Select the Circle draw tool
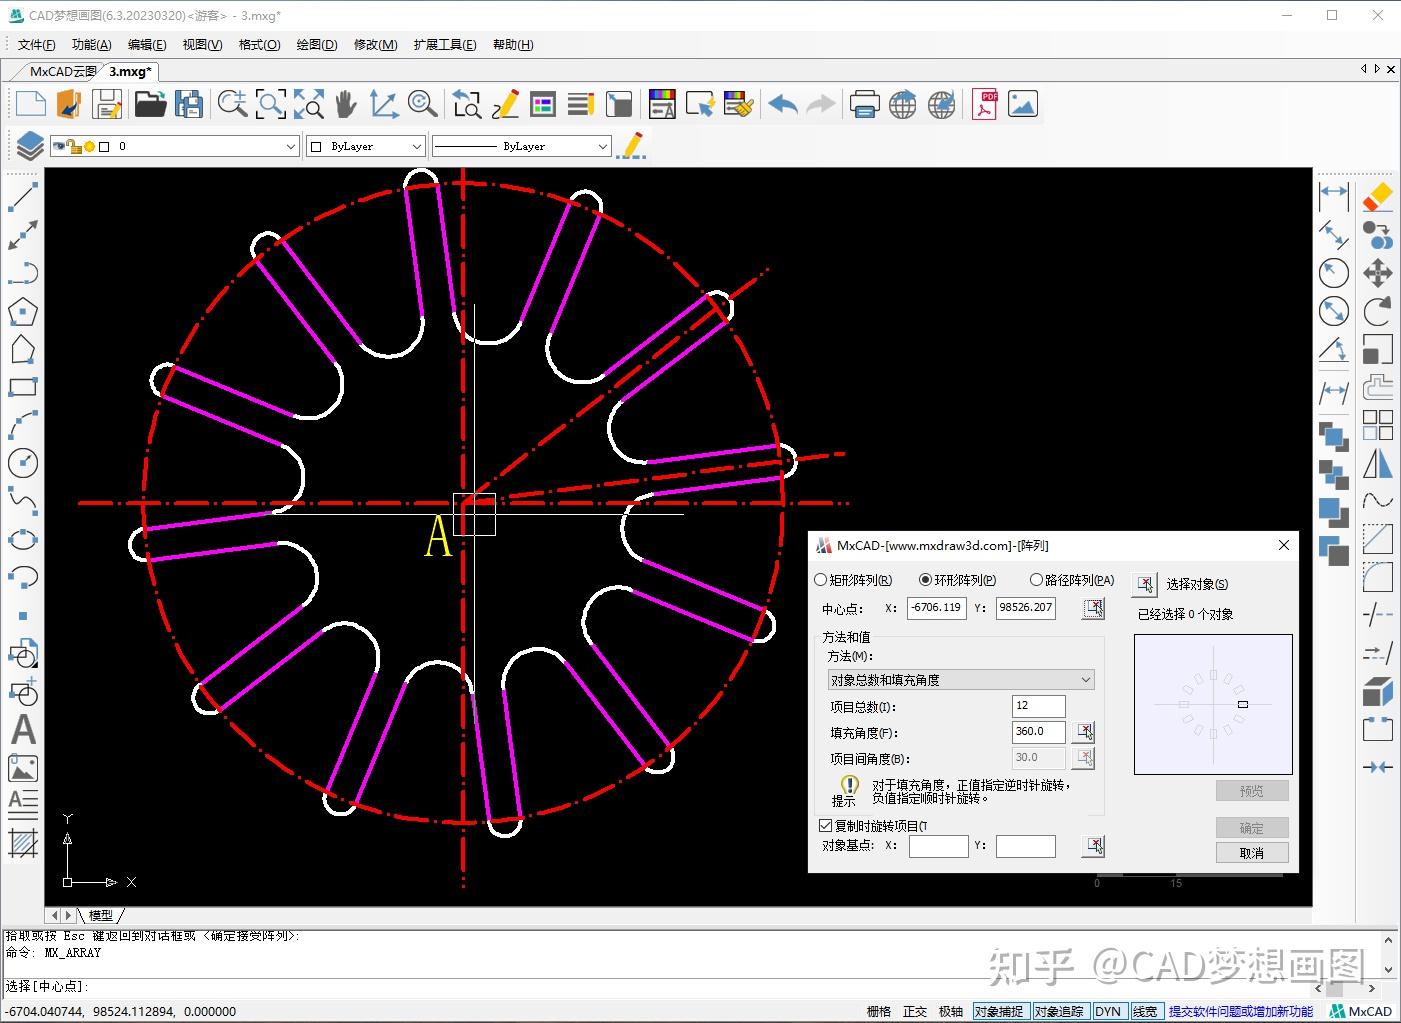 pyautogui.click(x=22, y=463)
